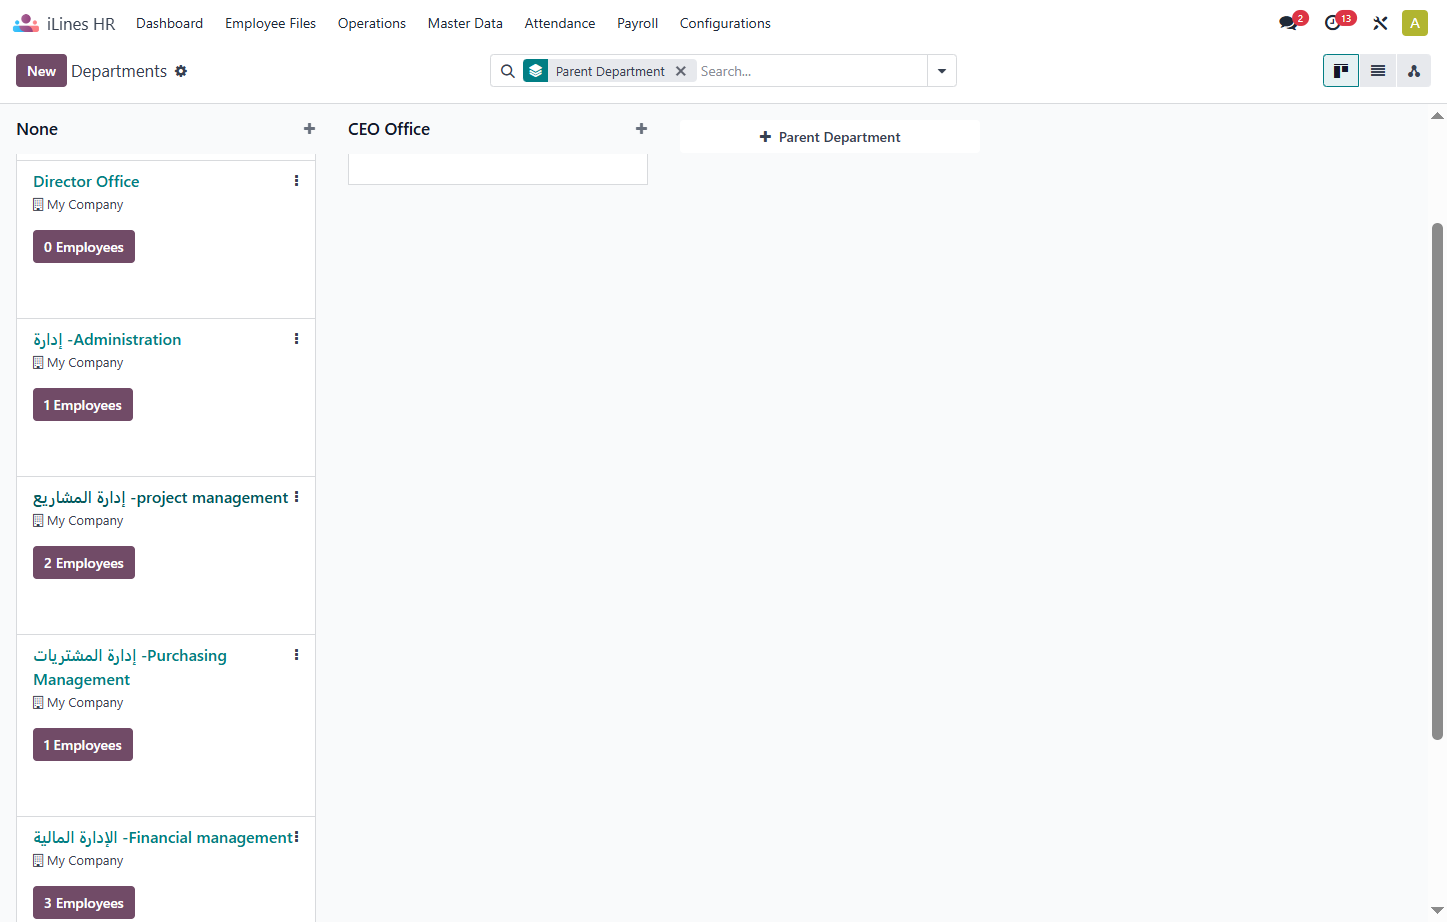Switch to List view
1447x922 pixels.
[1378, 71]
